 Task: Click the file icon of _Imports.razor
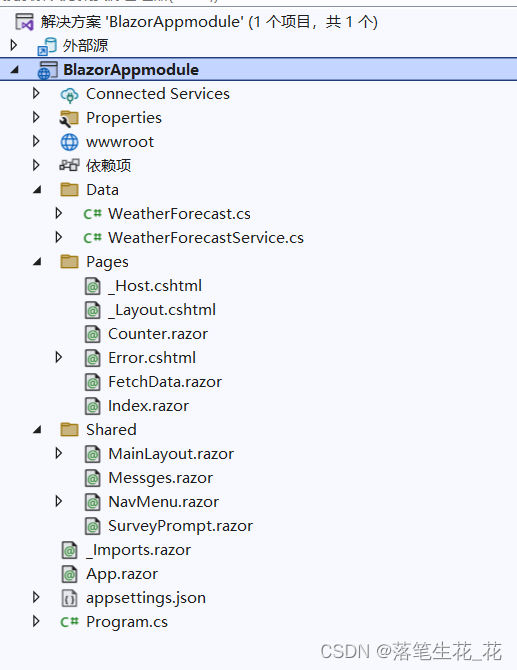pos(70,550)
